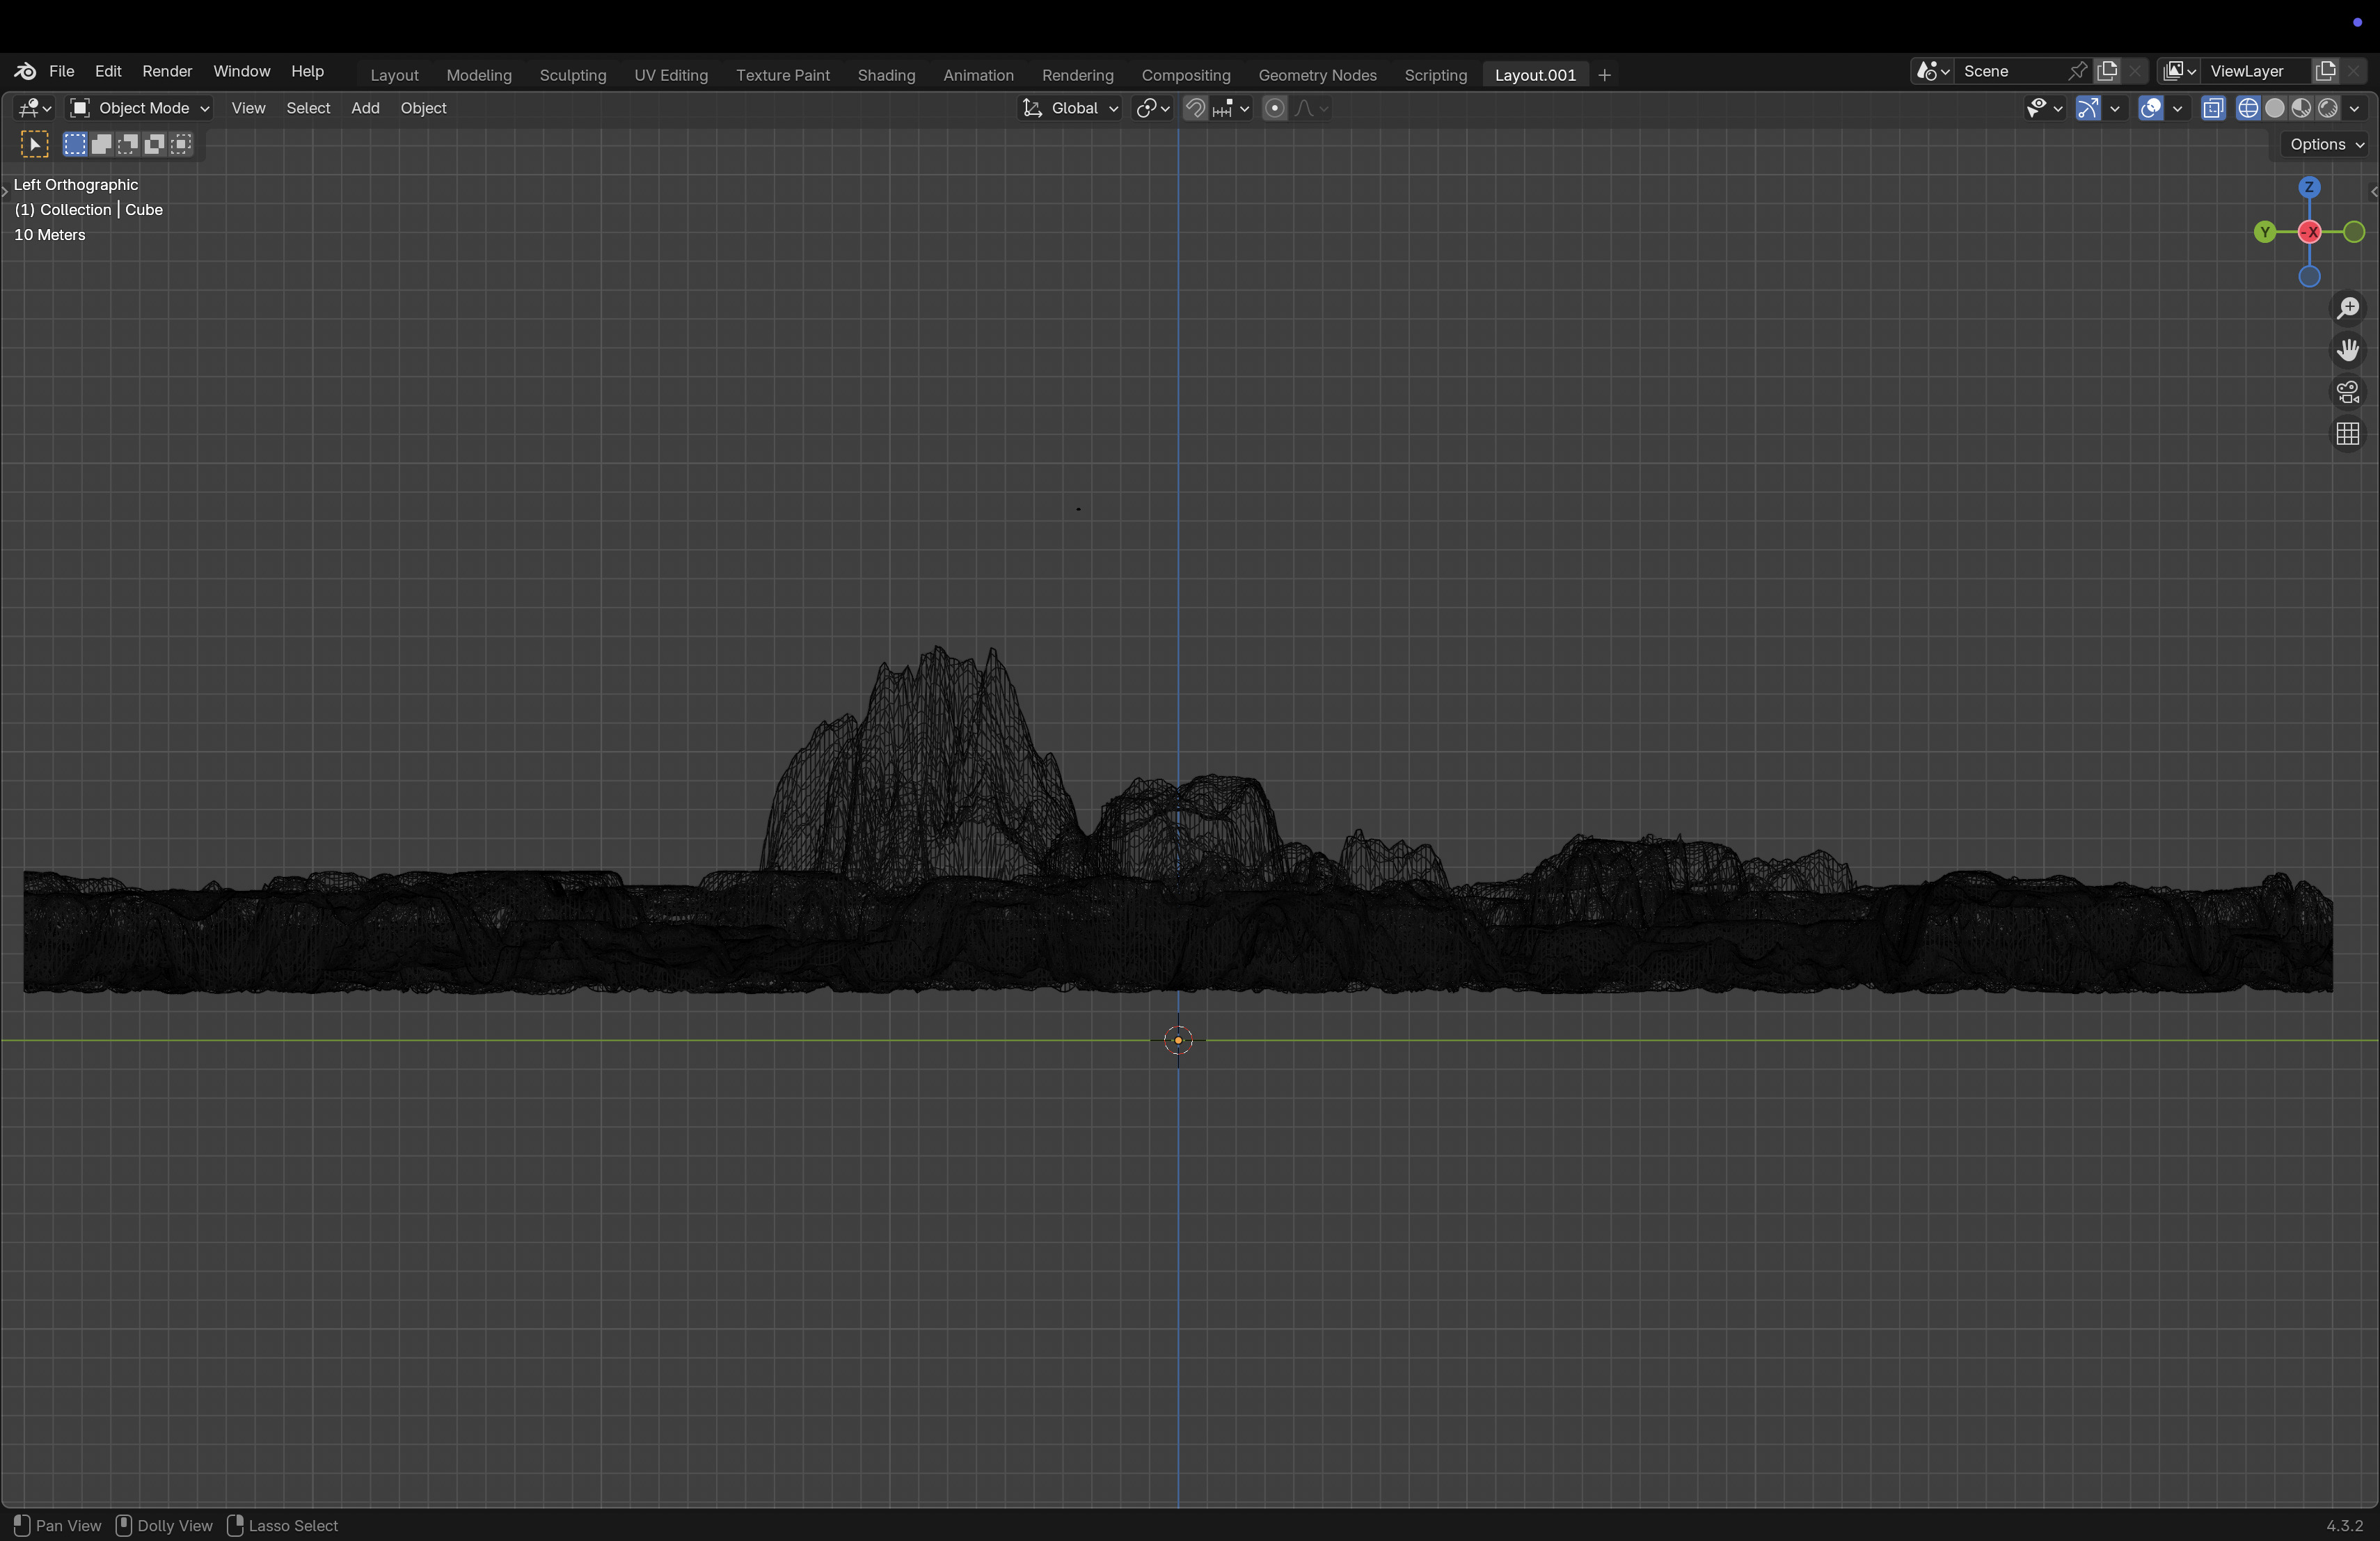Toggle viewport gizmos display

click(2087, 108)
